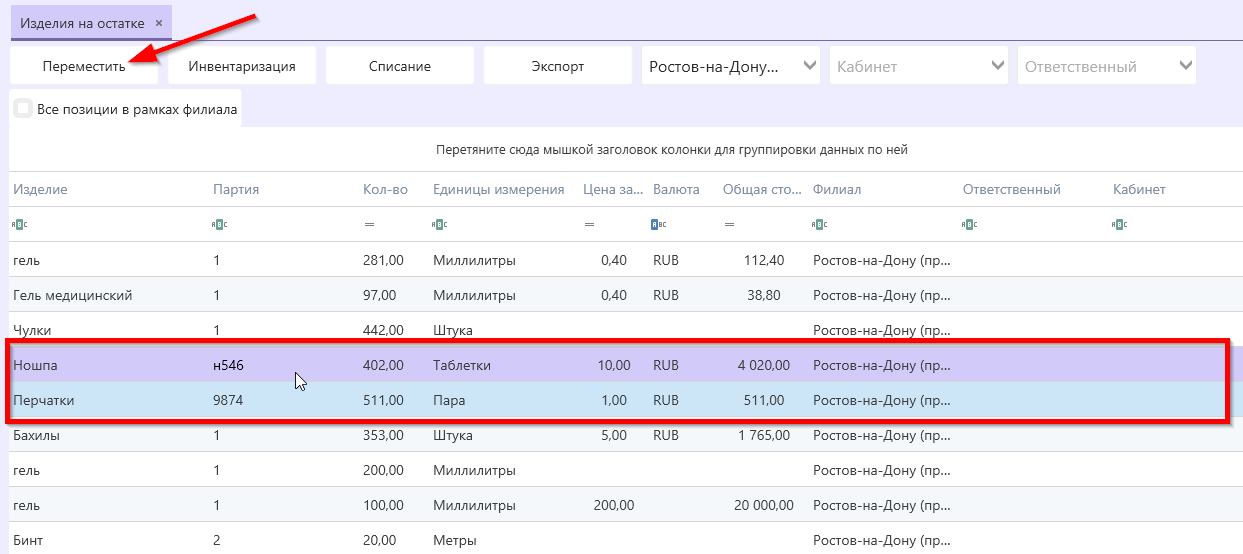Click the Переместить button
This screenshot has width=1243, height=554.
point(84,66)
